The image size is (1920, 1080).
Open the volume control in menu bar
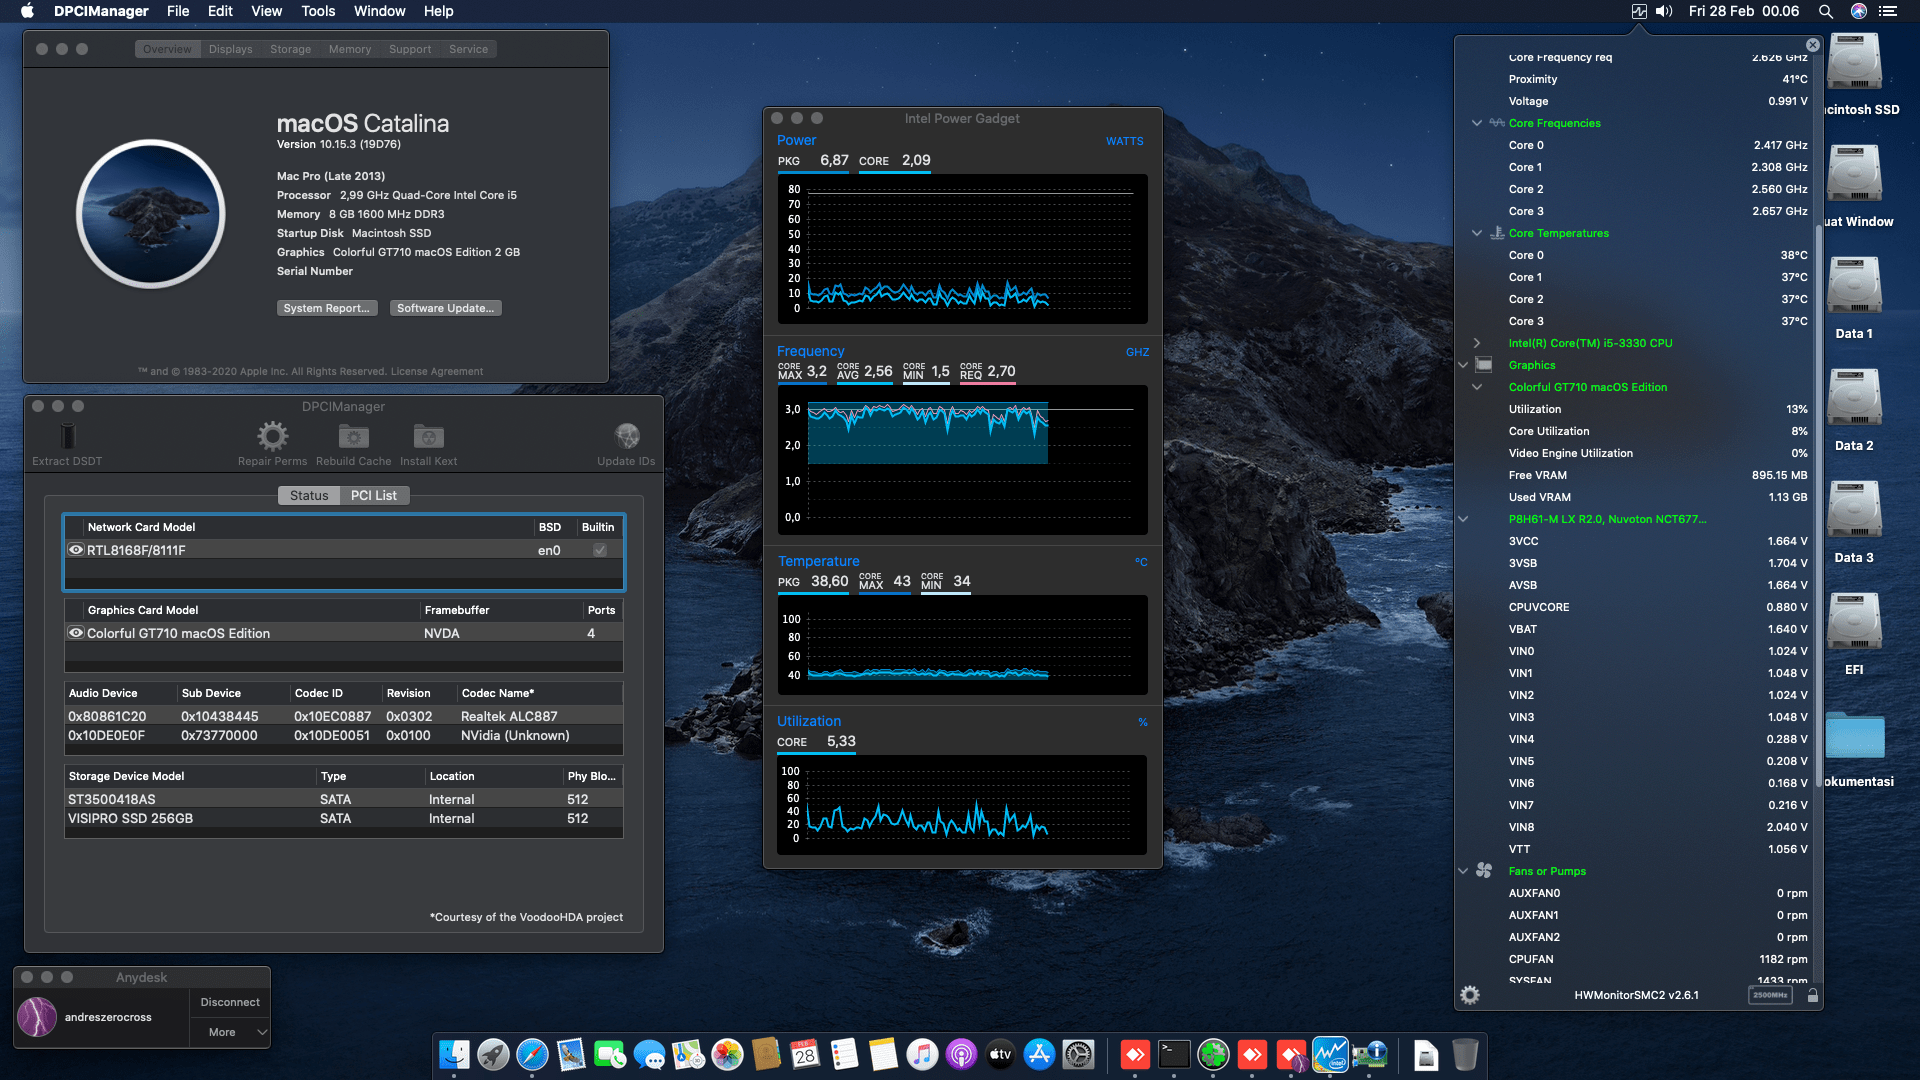pyautogui.click(x=1664, y=11)
